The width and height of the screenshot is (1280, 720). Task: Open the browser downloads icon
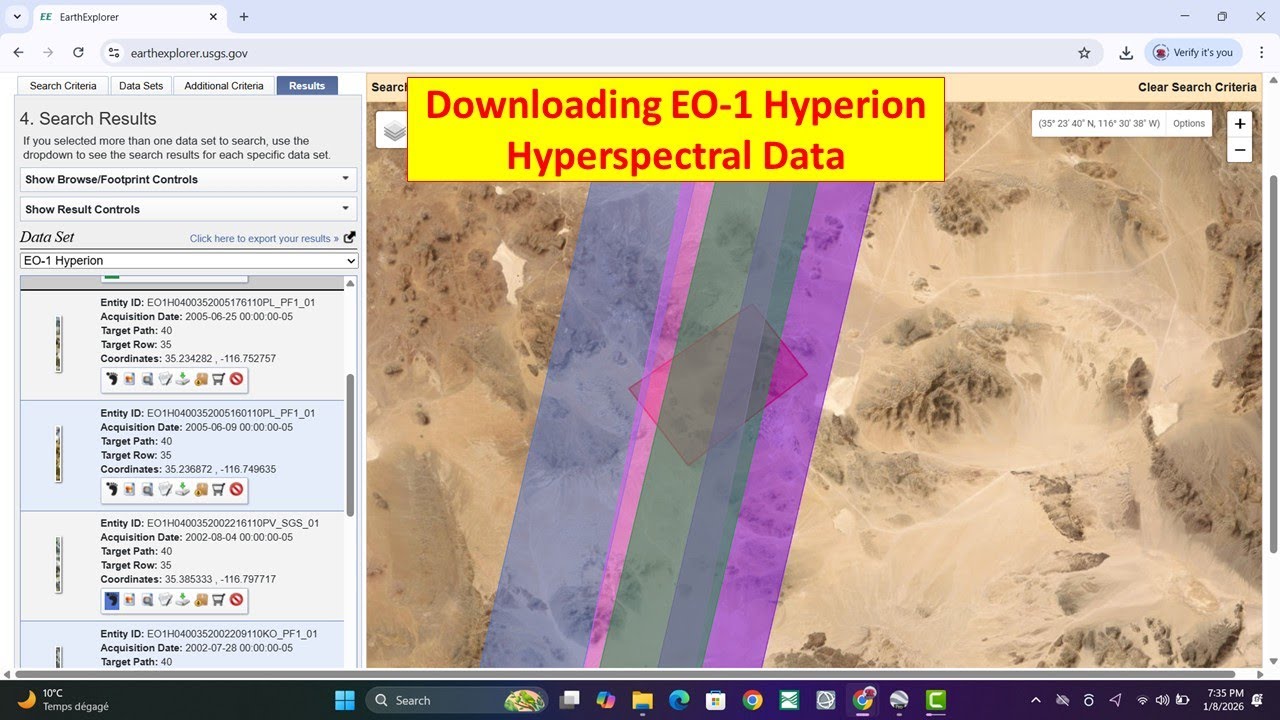click(x=1126, y=53)
